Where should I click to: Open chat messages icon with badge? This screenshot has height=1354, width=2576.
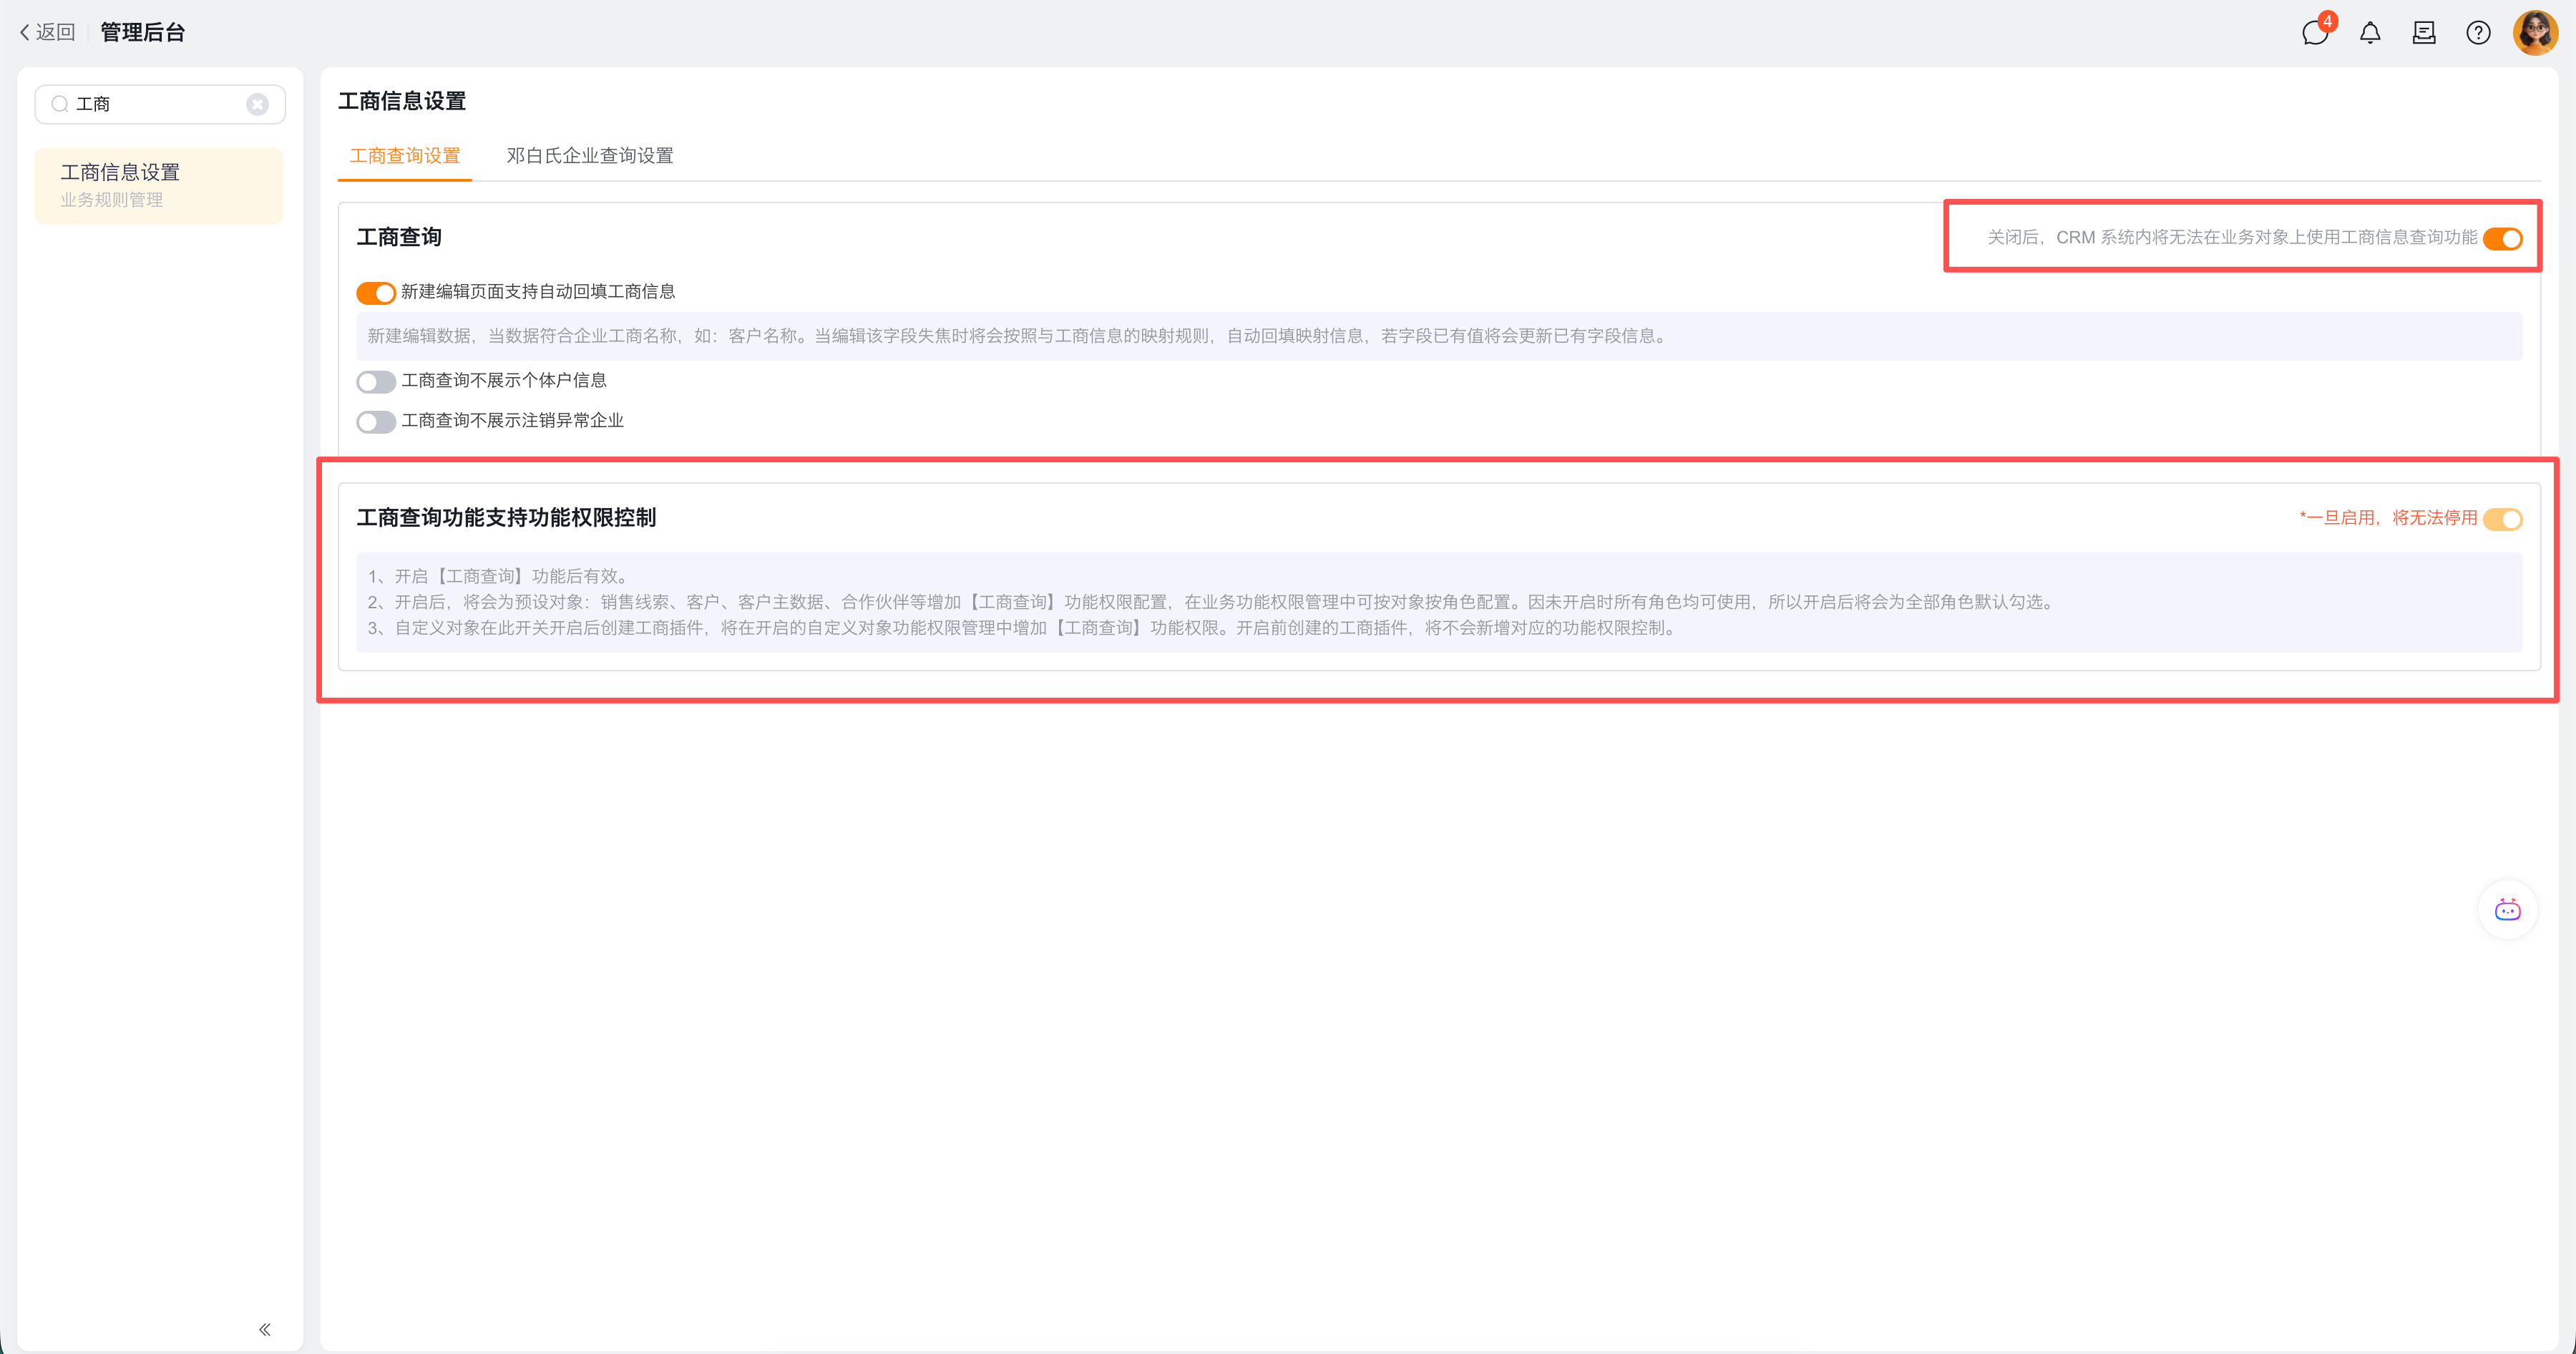point(2314,33)
